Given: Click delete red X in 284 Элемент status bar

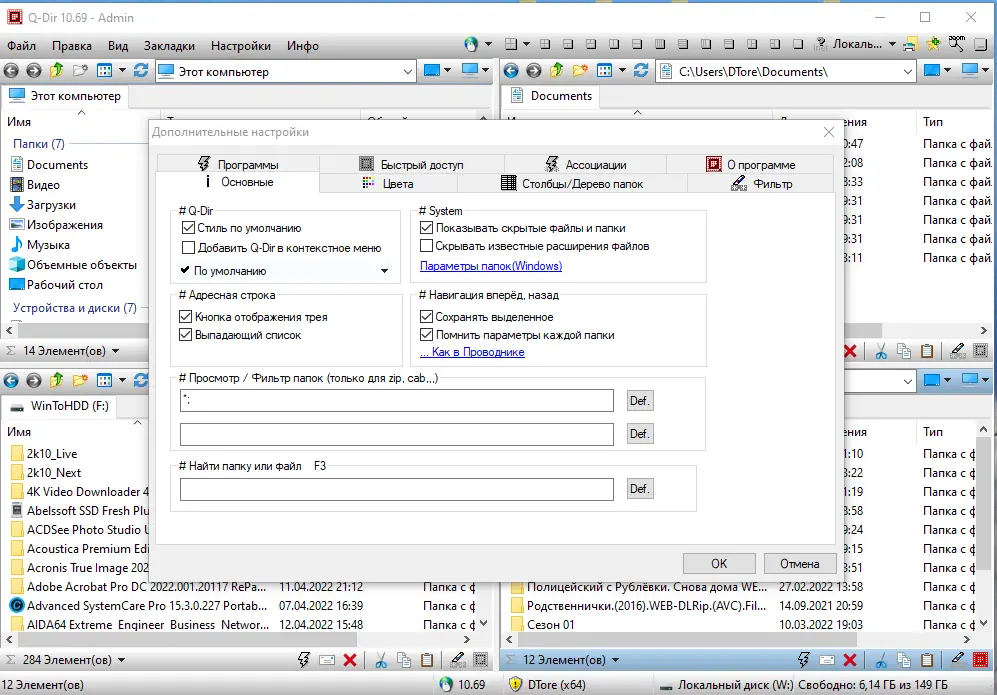Looking at the screenshot, I should (350, 660).
